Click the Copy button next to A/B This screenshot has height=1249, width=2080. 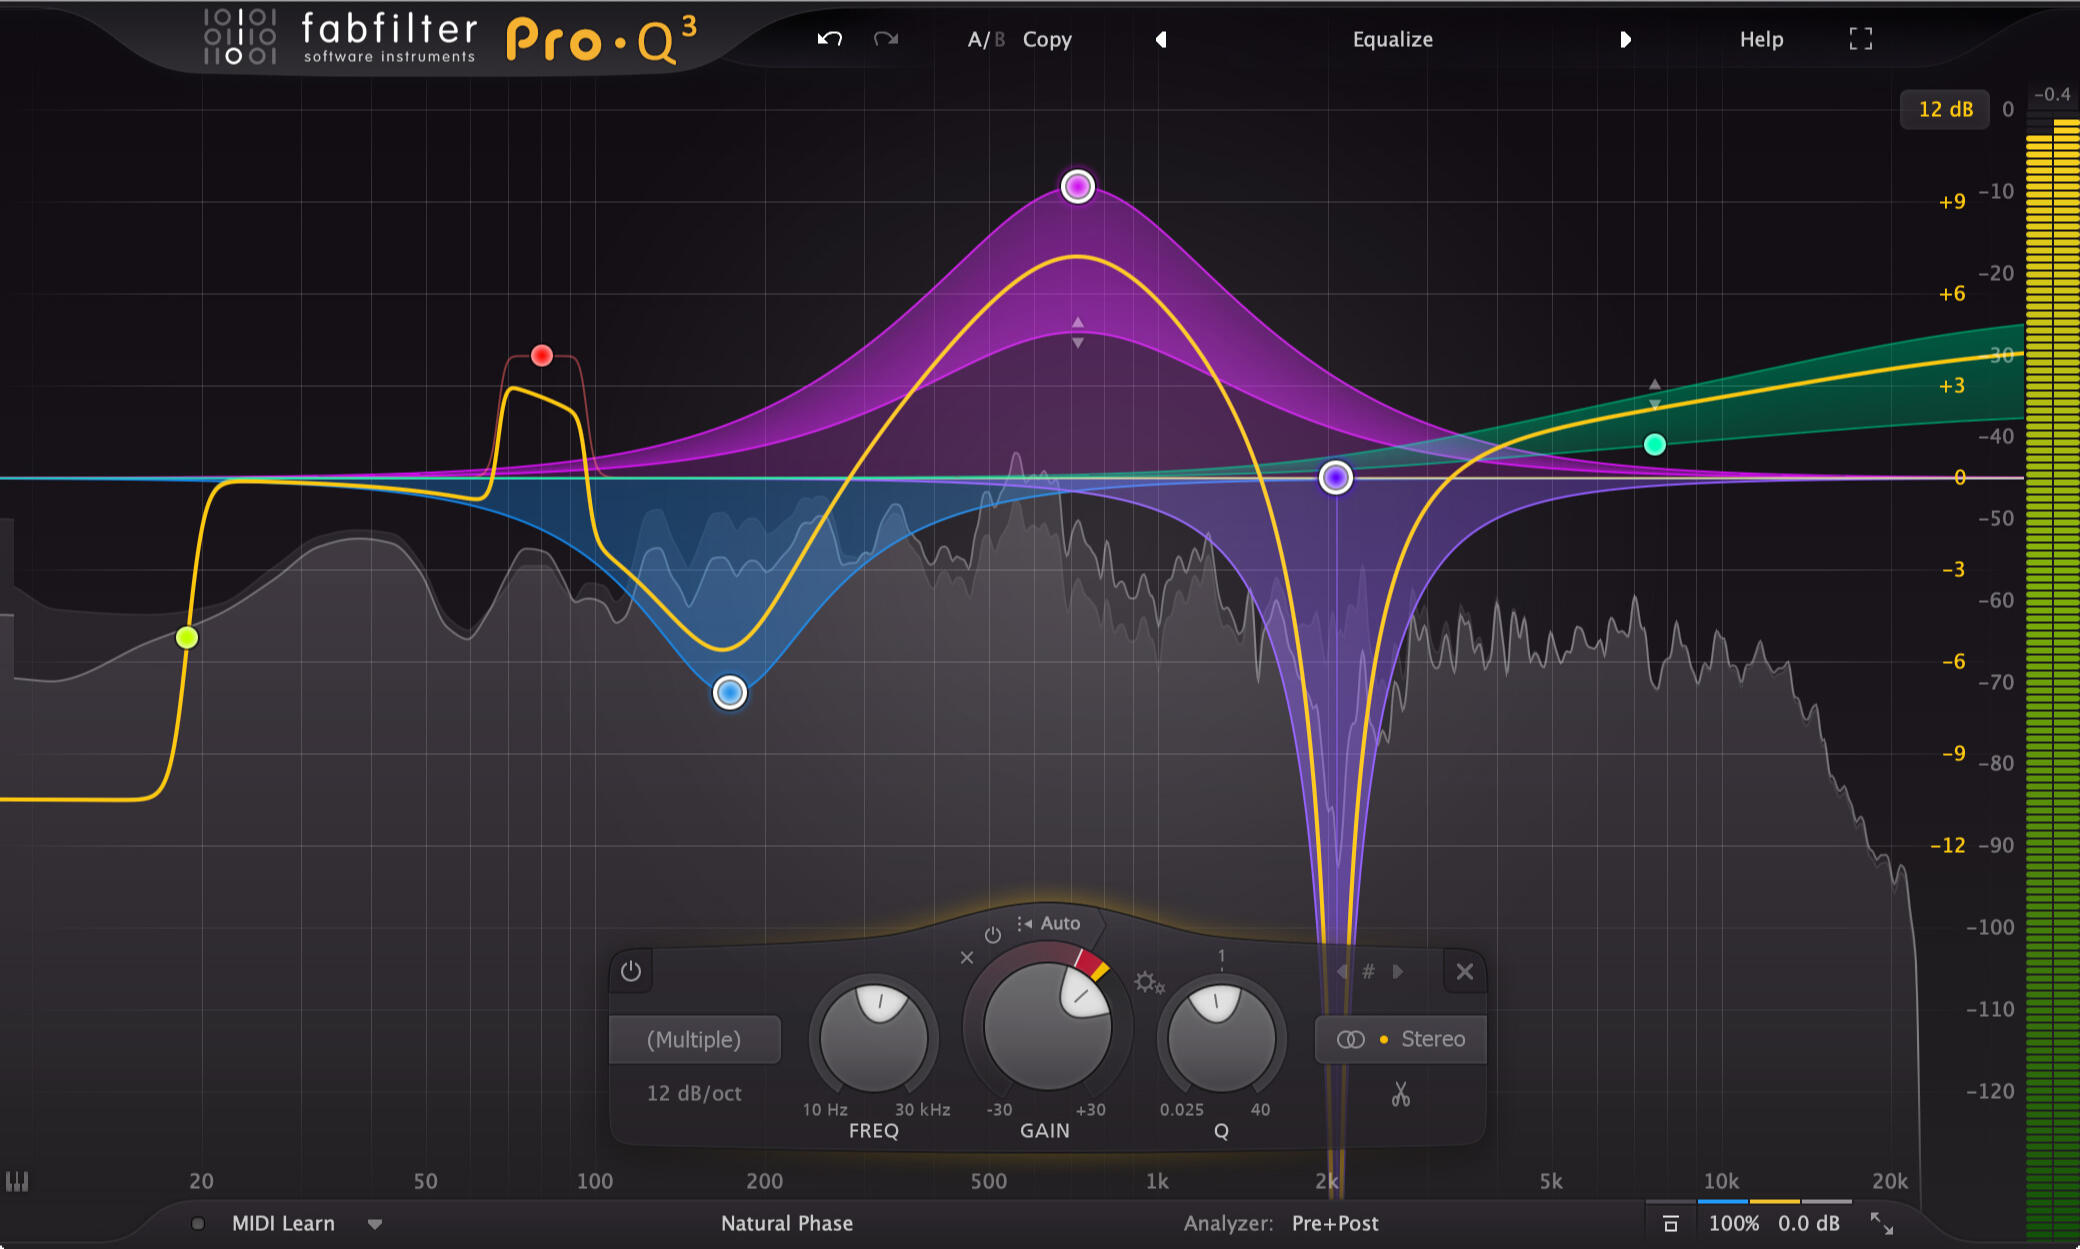pyautogui.click(x=1047, y=40)
